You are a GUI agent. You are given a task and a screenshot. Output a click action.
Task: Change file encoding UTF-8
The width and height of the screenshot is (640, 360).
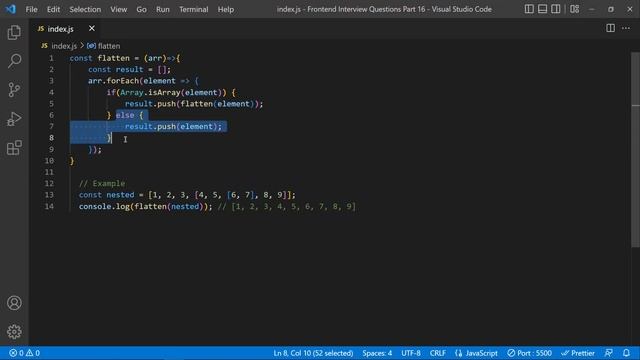click(411, 353)
